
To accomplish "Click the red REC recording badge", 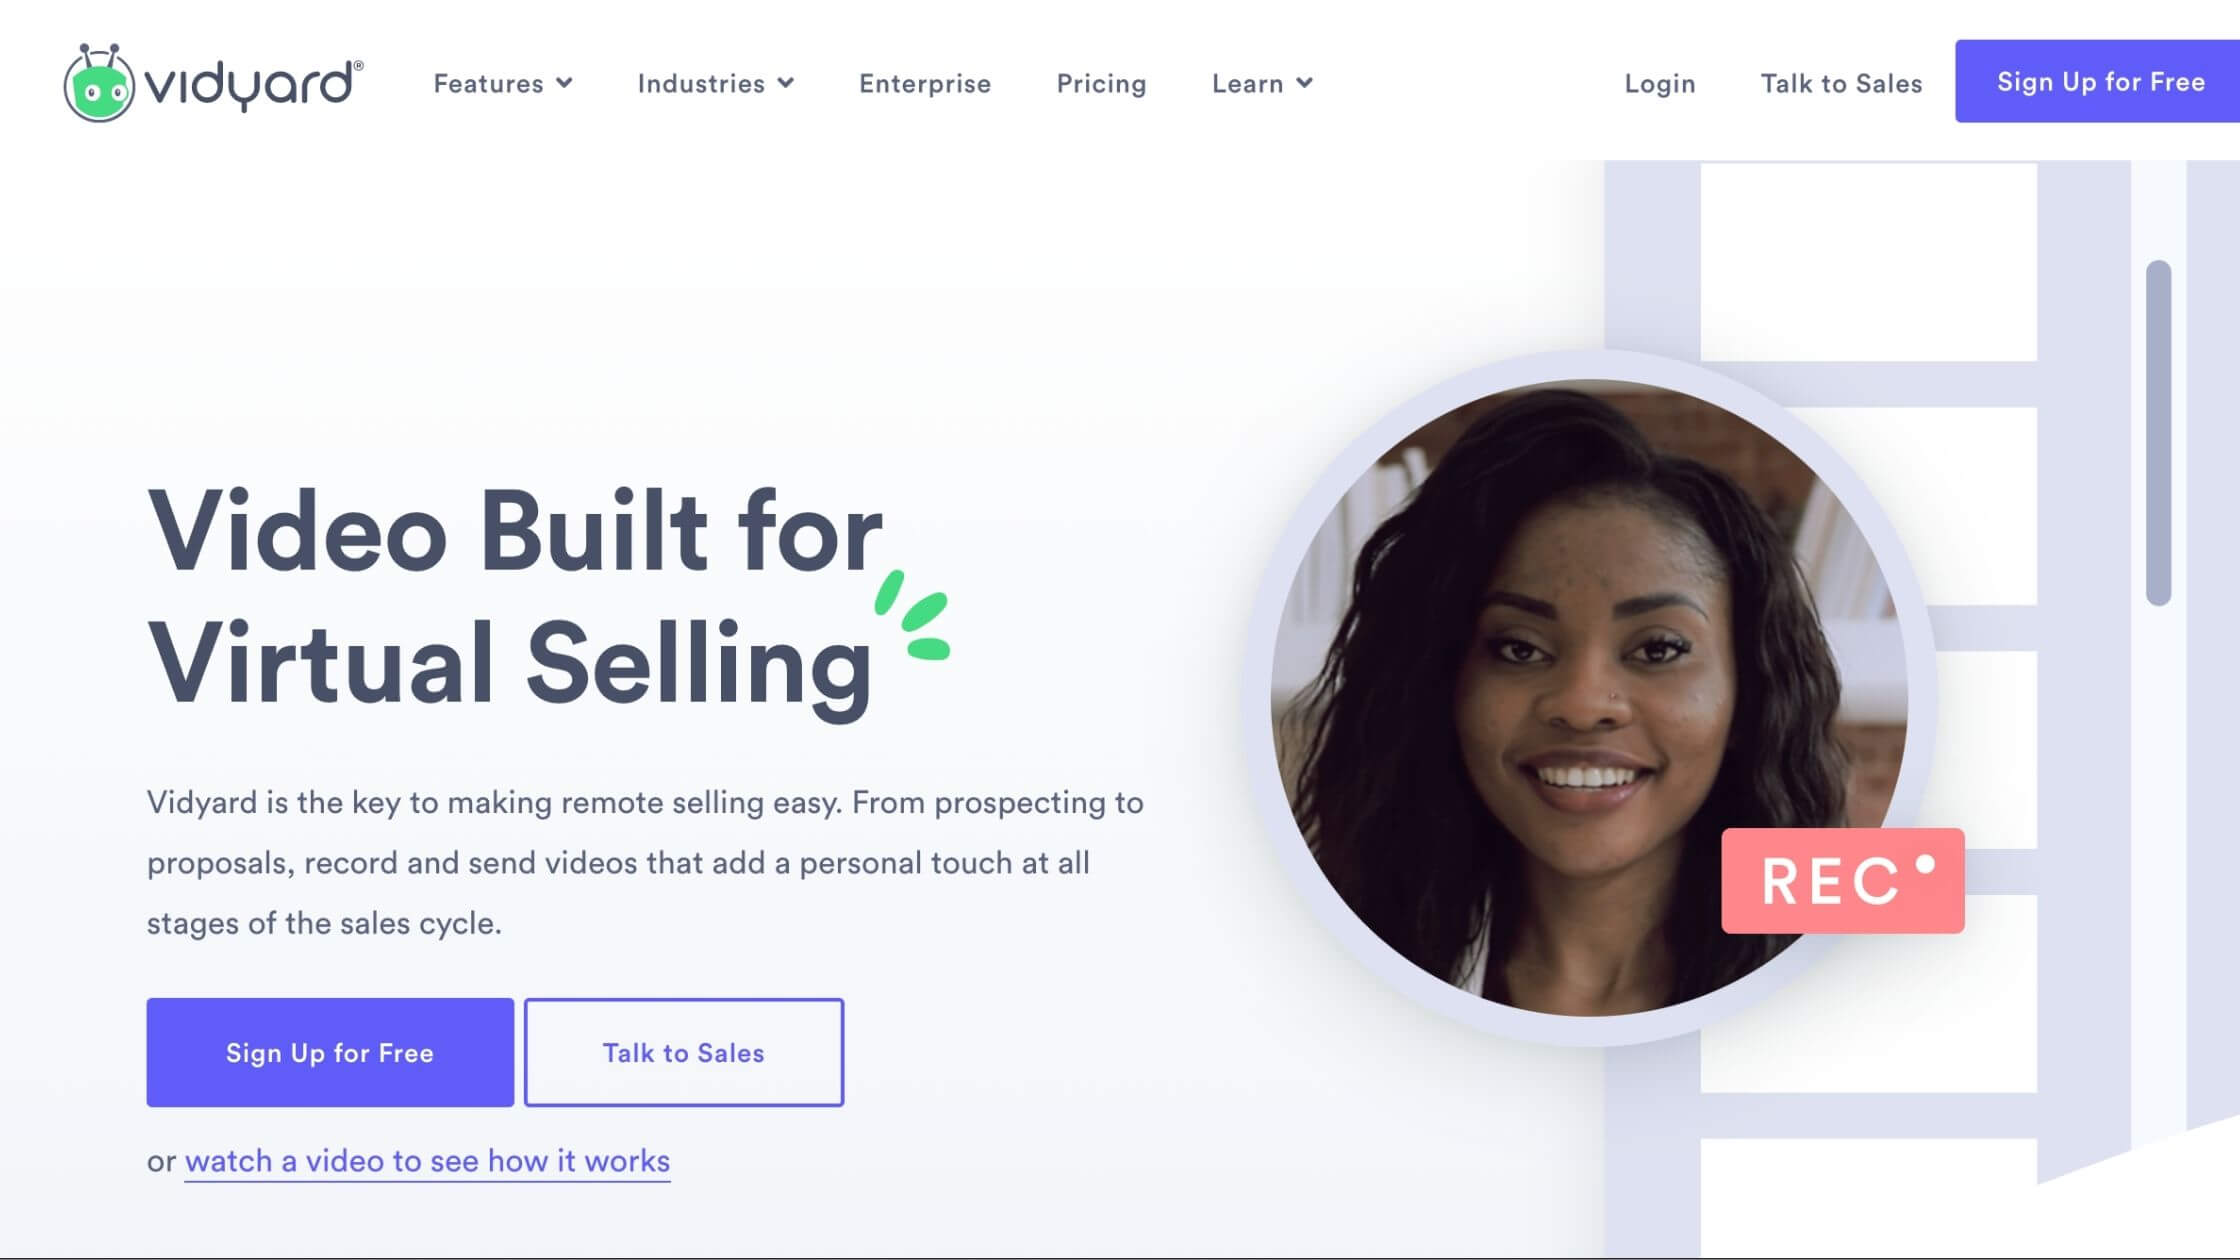I will pyautogui.click(x=1842, y=880).
